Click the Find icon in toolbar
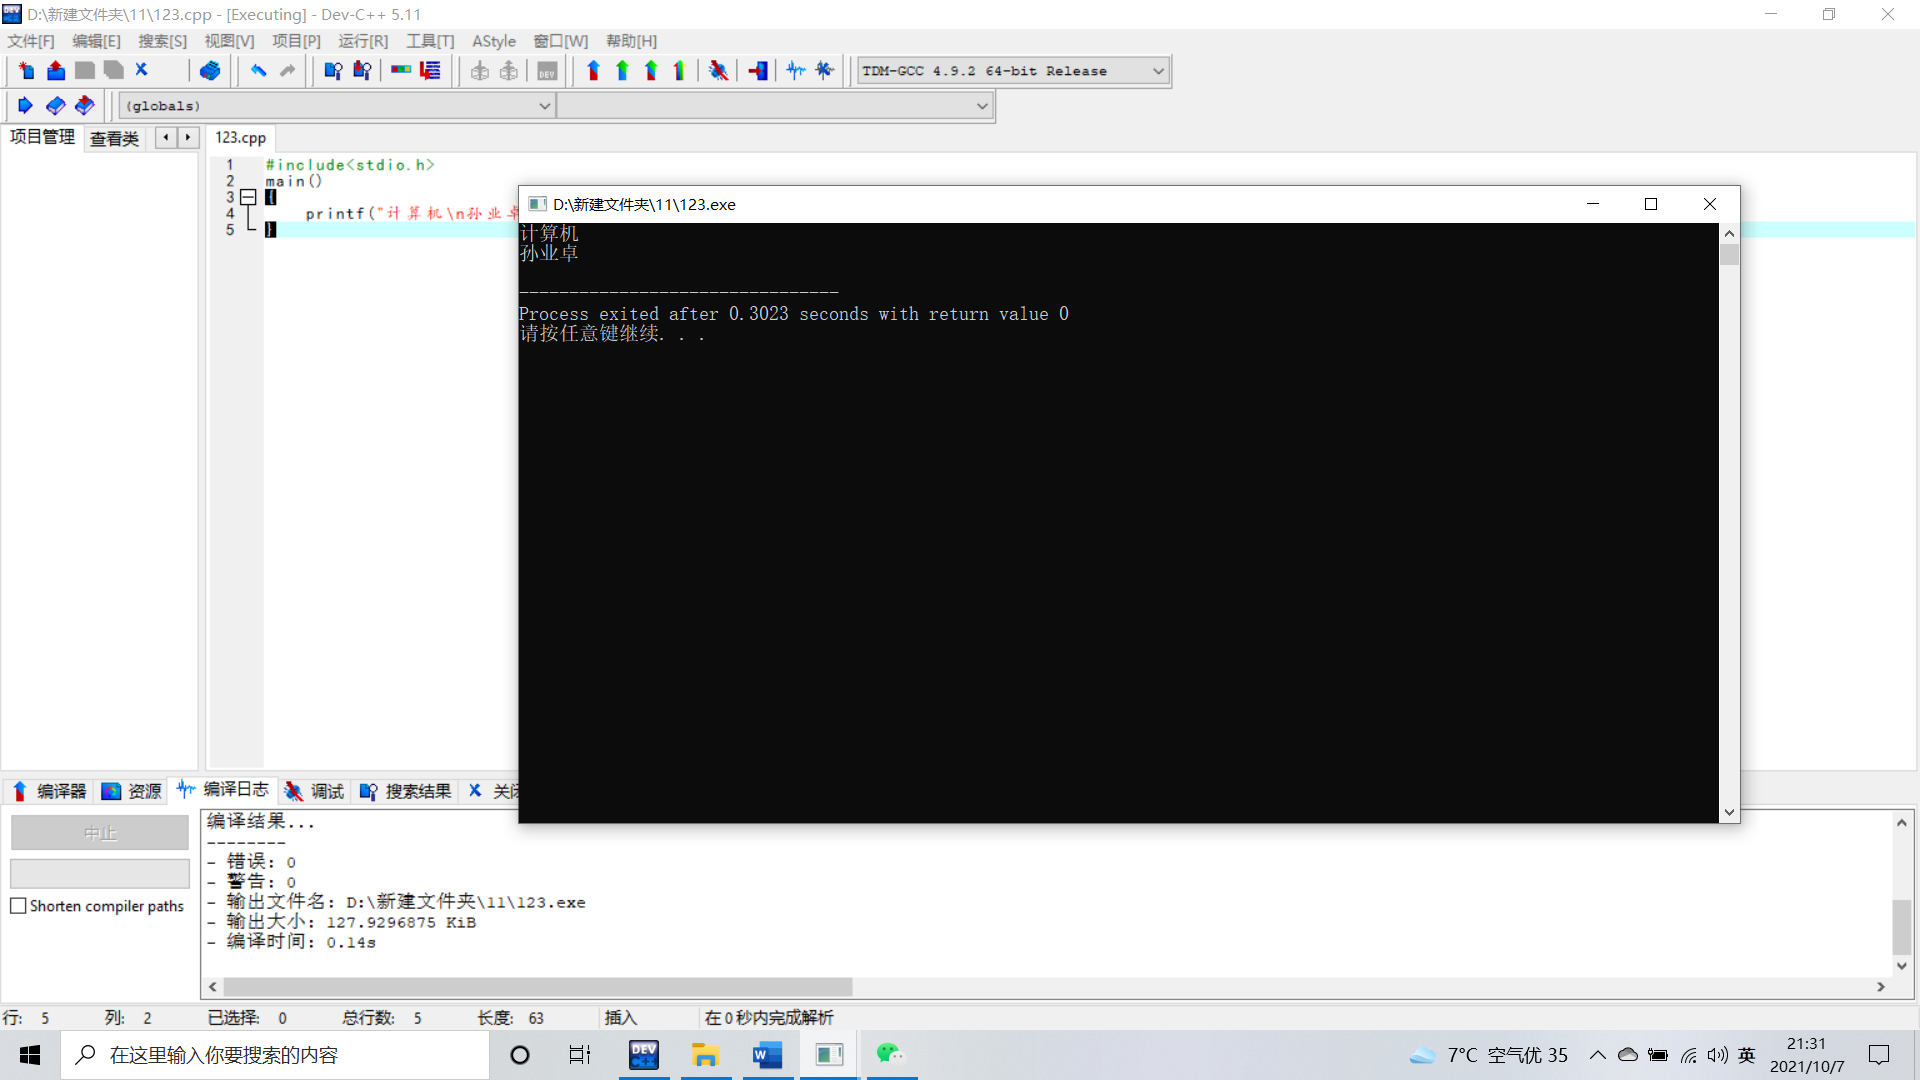 click(333, 71)
